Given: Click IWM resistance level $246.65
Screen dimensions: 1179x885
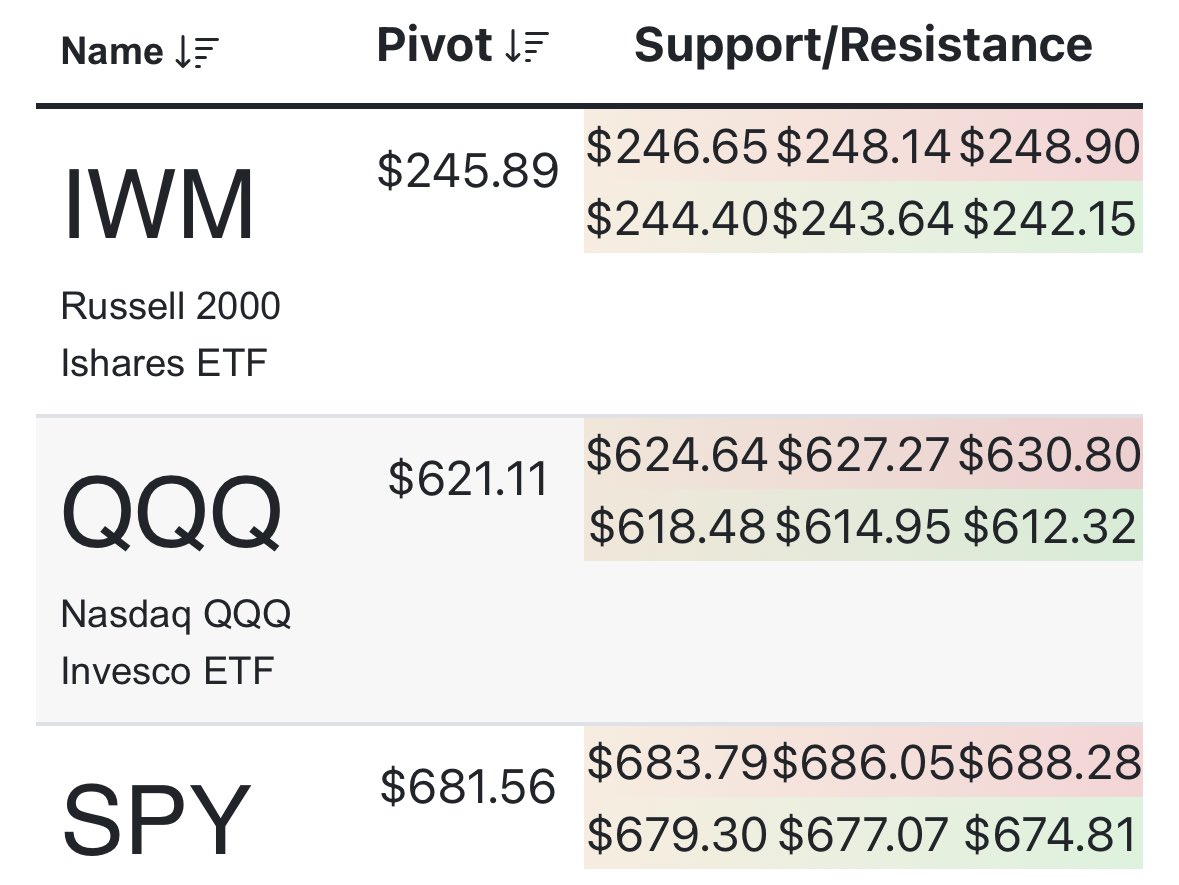Looking at the screenshot, I should [x=677, y=148].
